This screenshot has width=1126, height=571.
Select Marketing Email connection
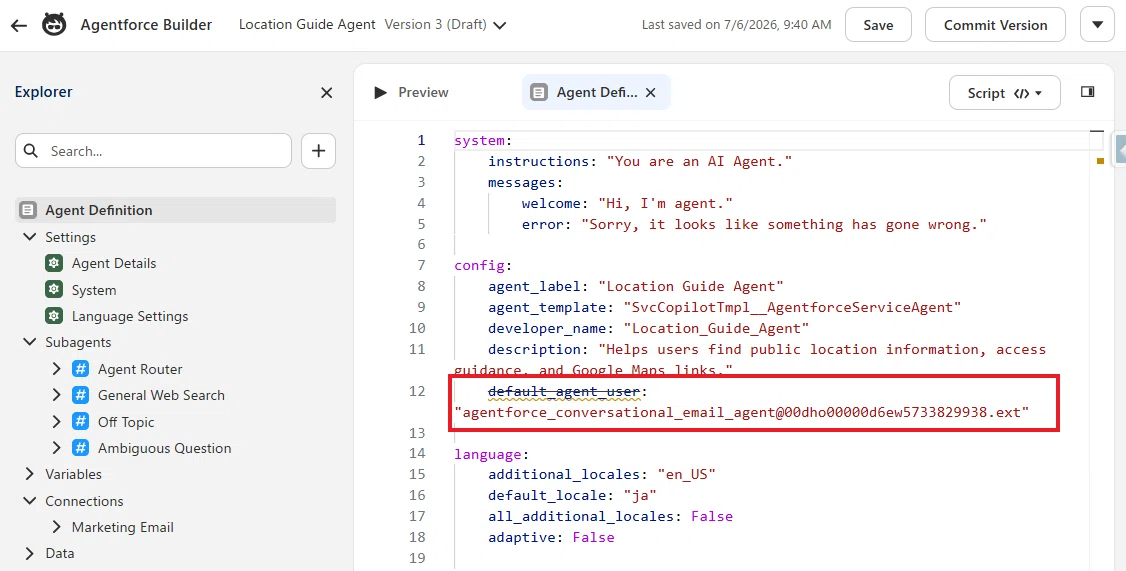pyautogui.click(x=123, y=527)
